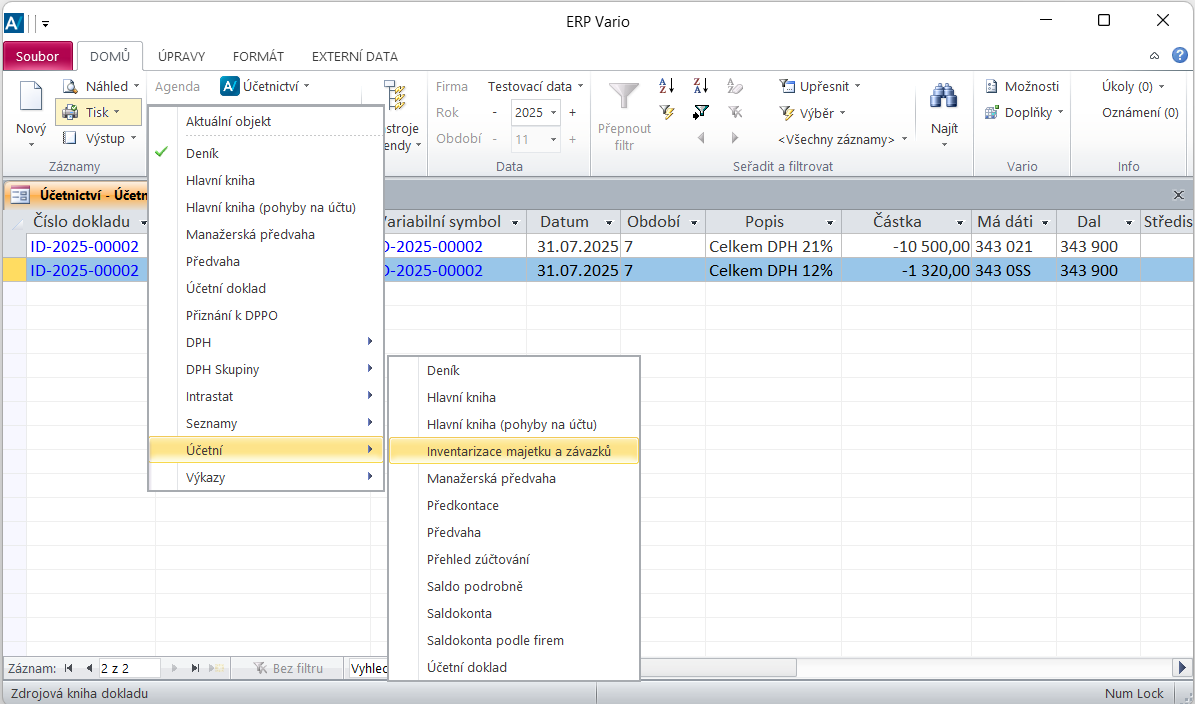Select checked Deník item in Tisk menu
Viewport: 1195px width, 704px height.
[202, 153]
